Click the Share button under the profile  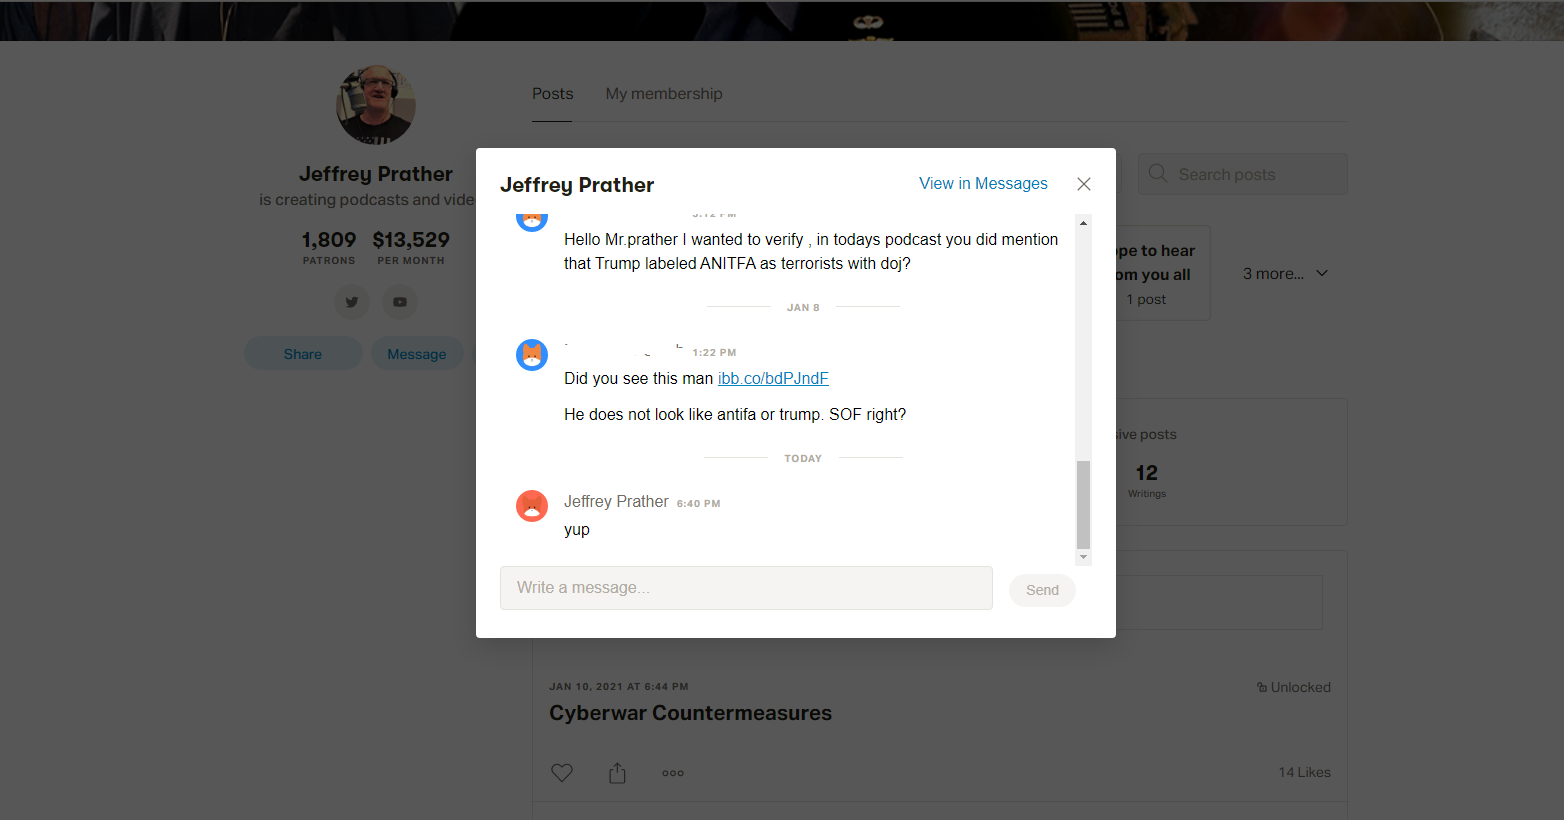(303, 354)
